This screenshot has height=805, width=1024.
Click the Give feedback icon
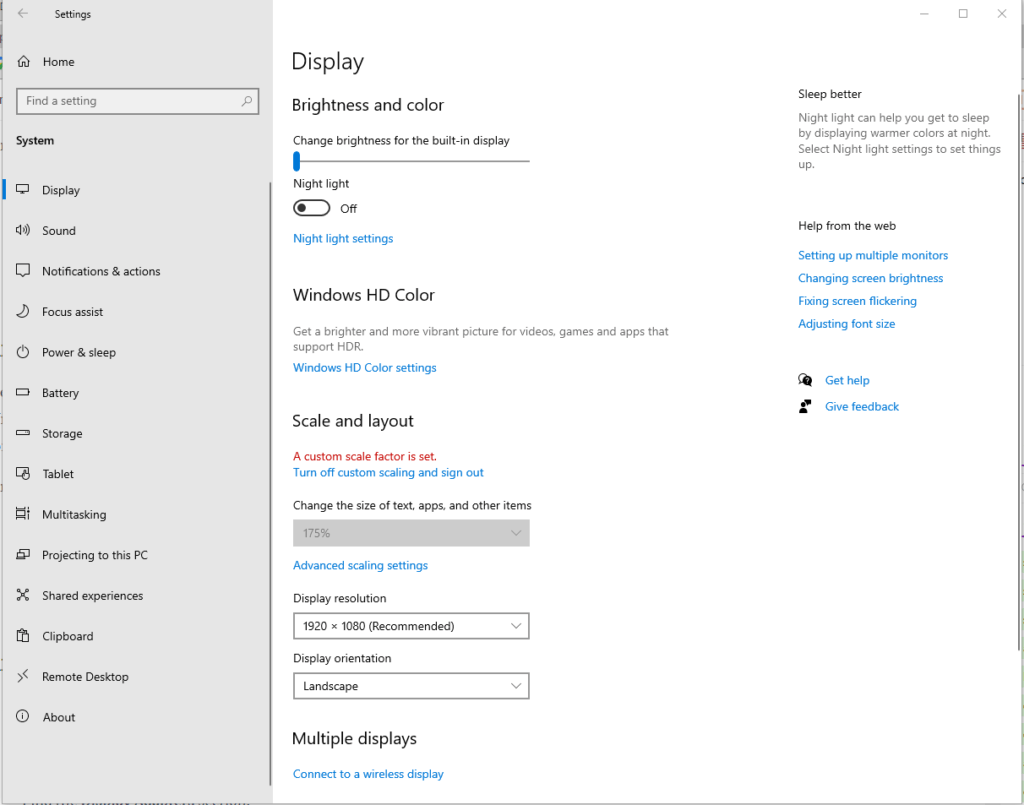coord(804,406)
